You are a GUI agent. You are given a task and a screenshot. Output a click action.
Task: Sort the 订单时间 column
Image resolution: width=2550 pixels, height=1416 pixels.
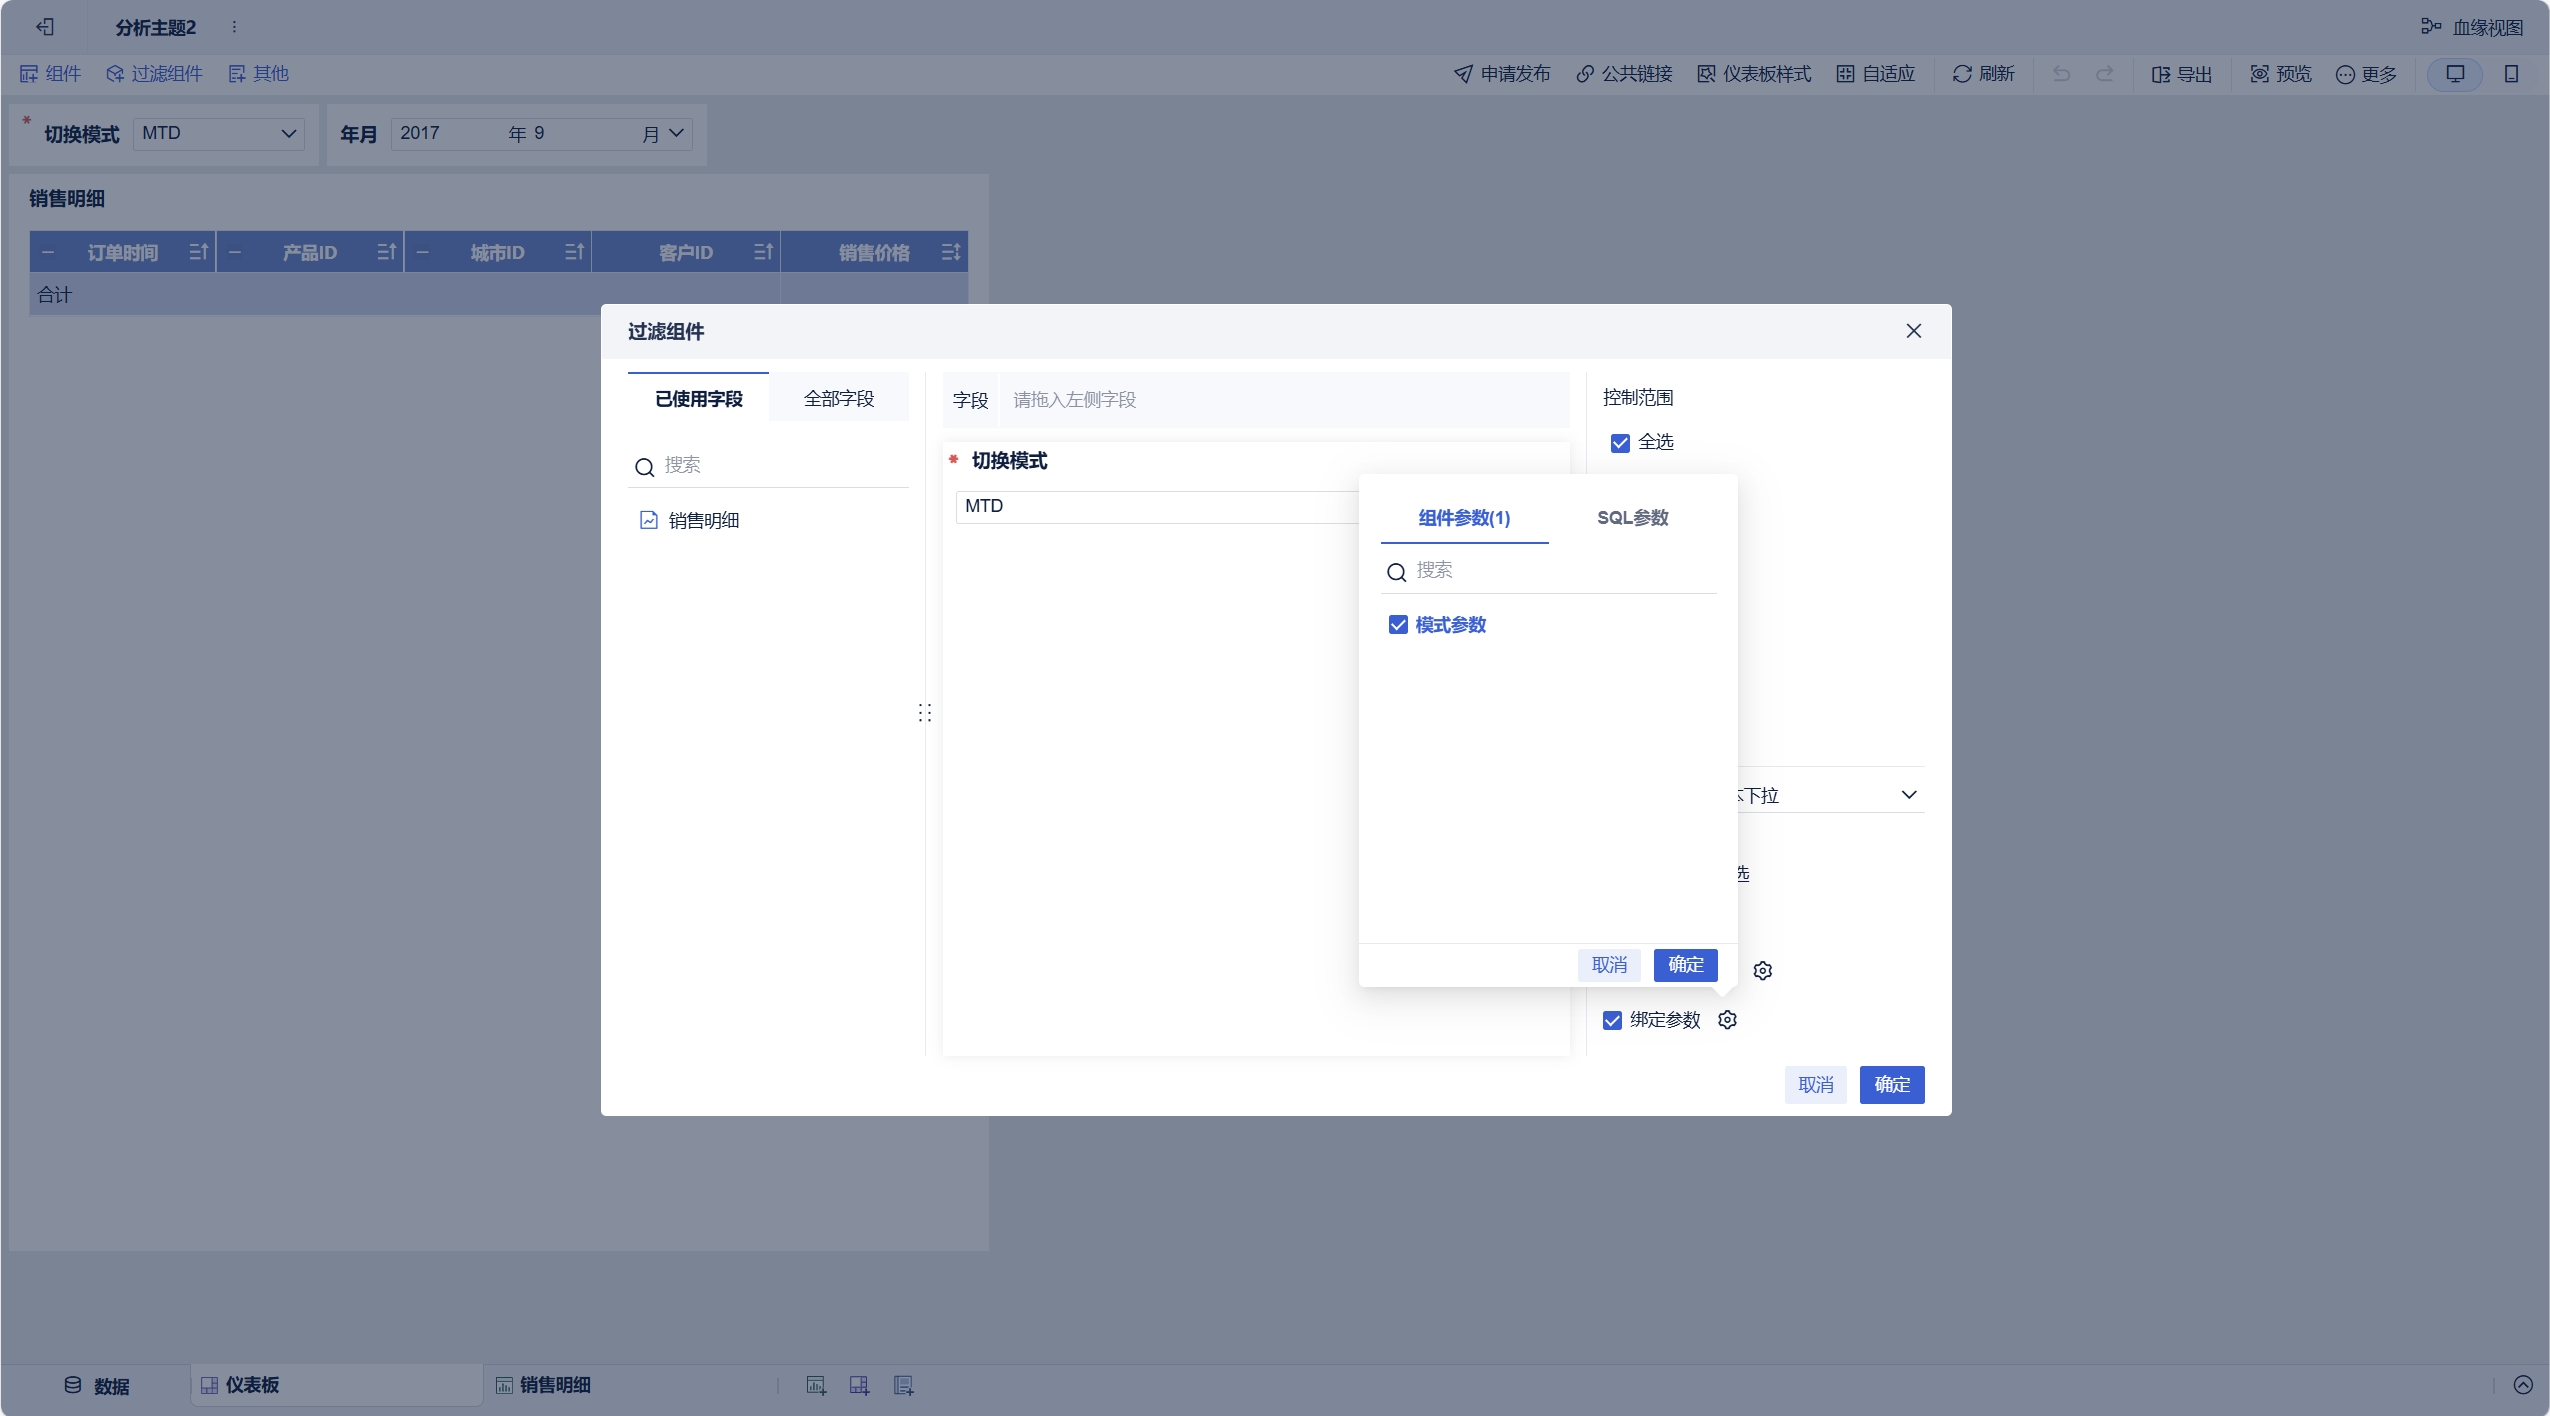click(x=199, y=252)
